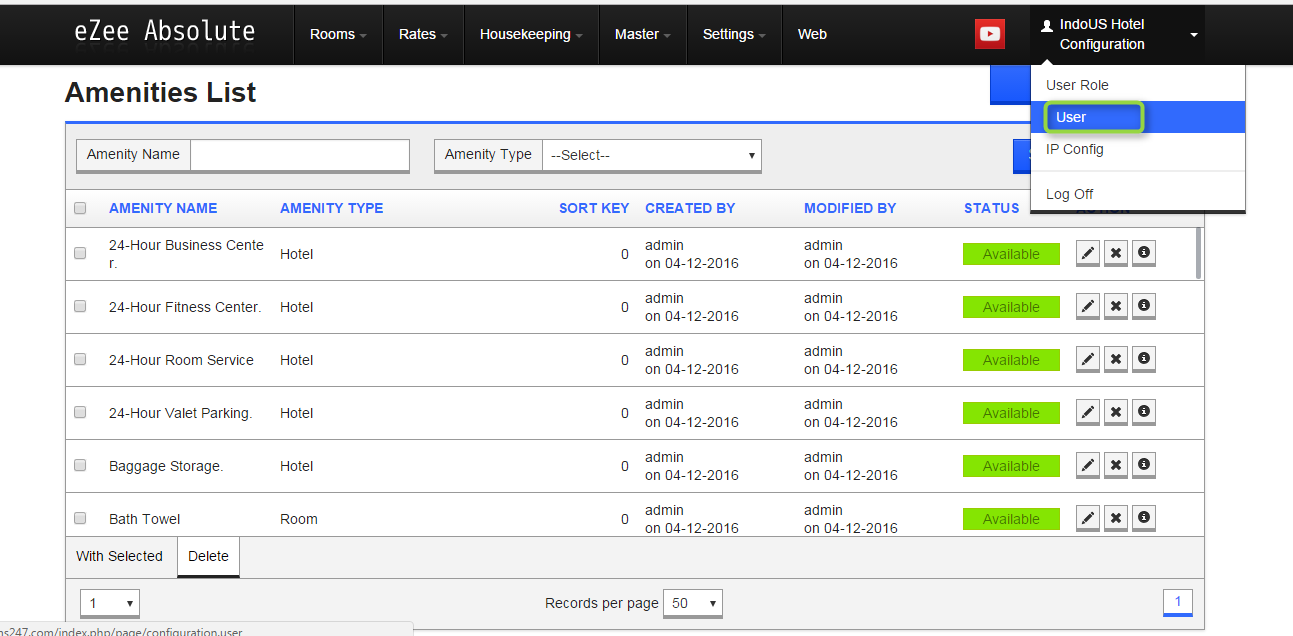Sort by Created By column
This screenshot has height=636, width=1293.
click(x=690, y=208)
